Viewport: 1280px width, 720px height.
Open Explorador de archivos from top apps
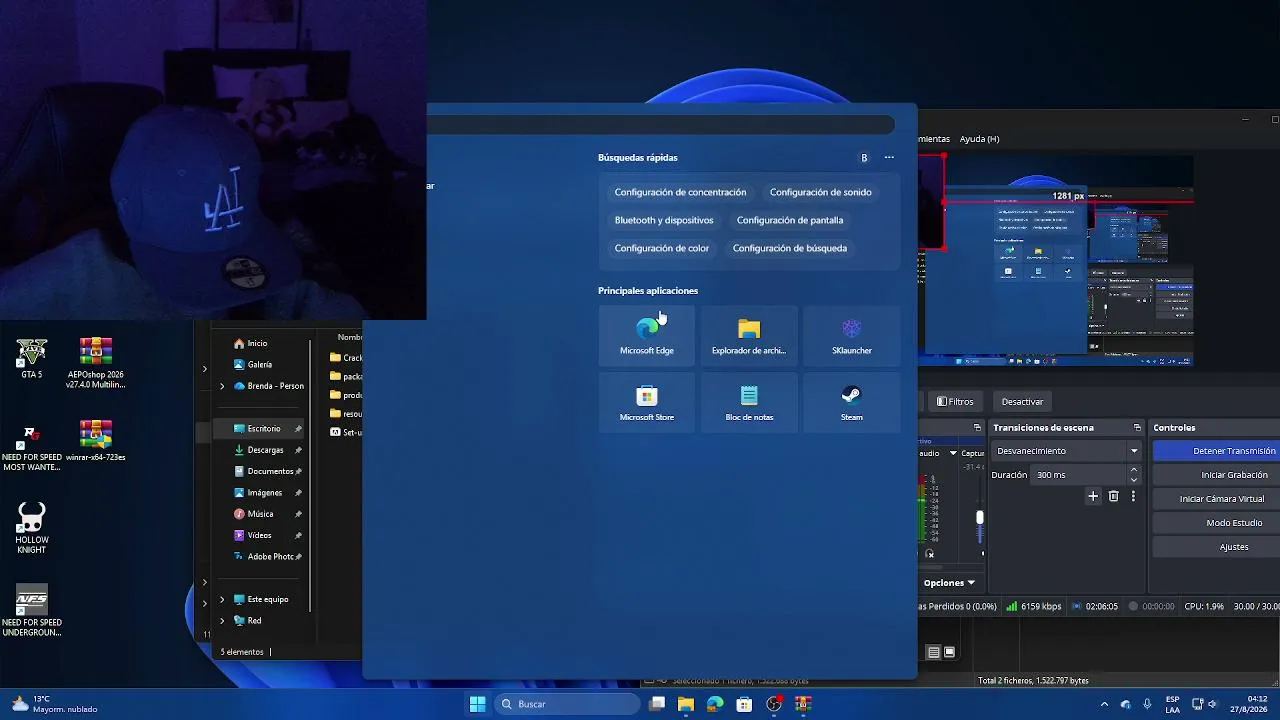coord(749,336)
